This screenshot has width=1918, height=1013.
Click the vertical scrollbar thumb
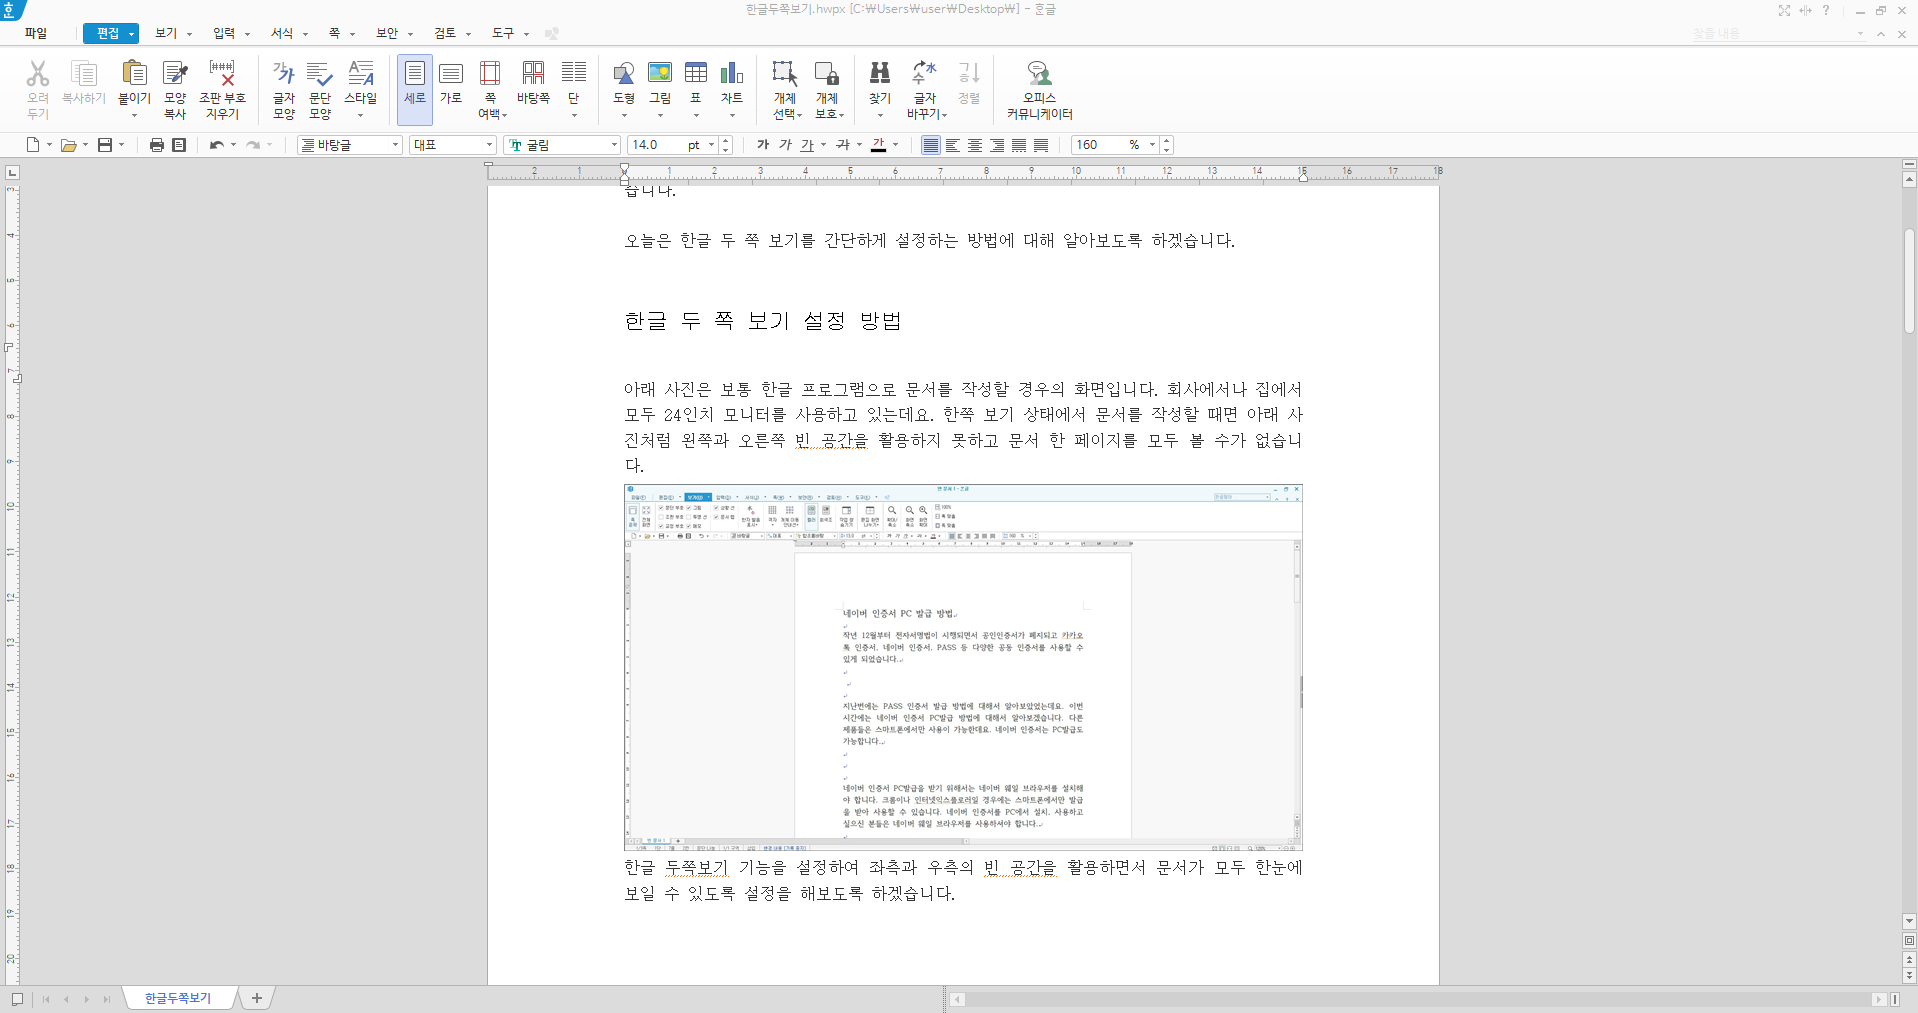coord(1909,281)
